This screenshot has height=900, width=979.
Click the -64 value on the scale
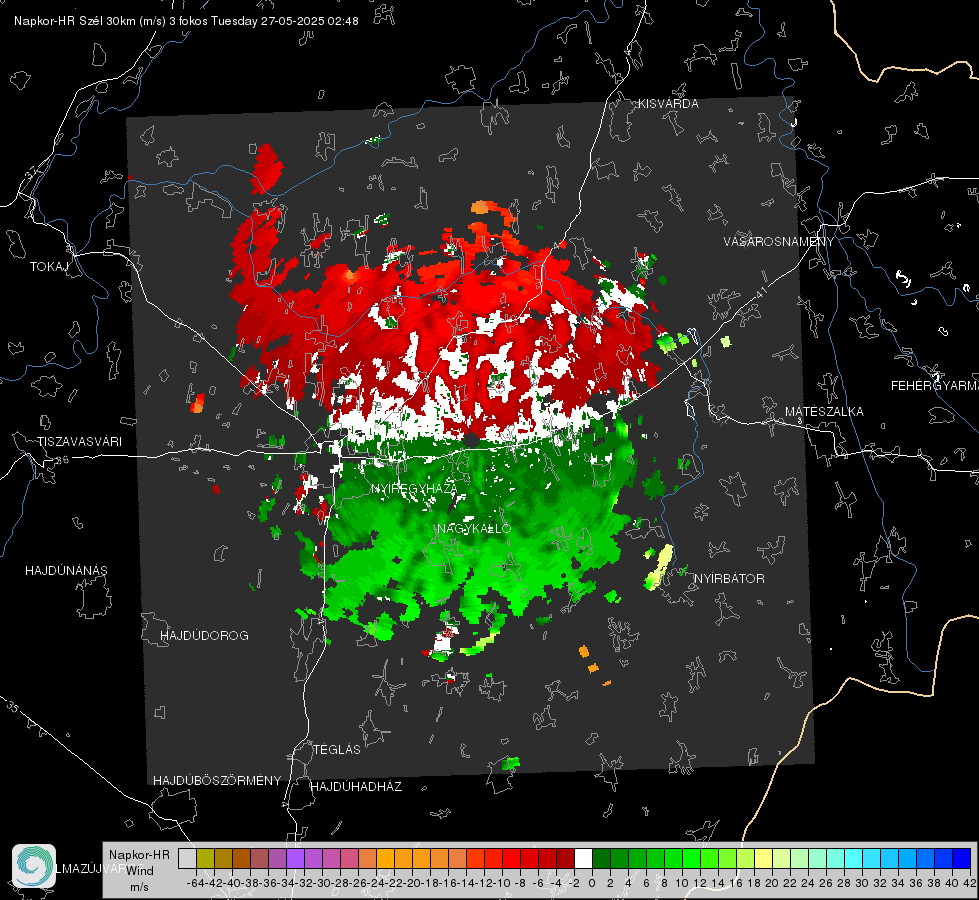click(x=195, y=883)
